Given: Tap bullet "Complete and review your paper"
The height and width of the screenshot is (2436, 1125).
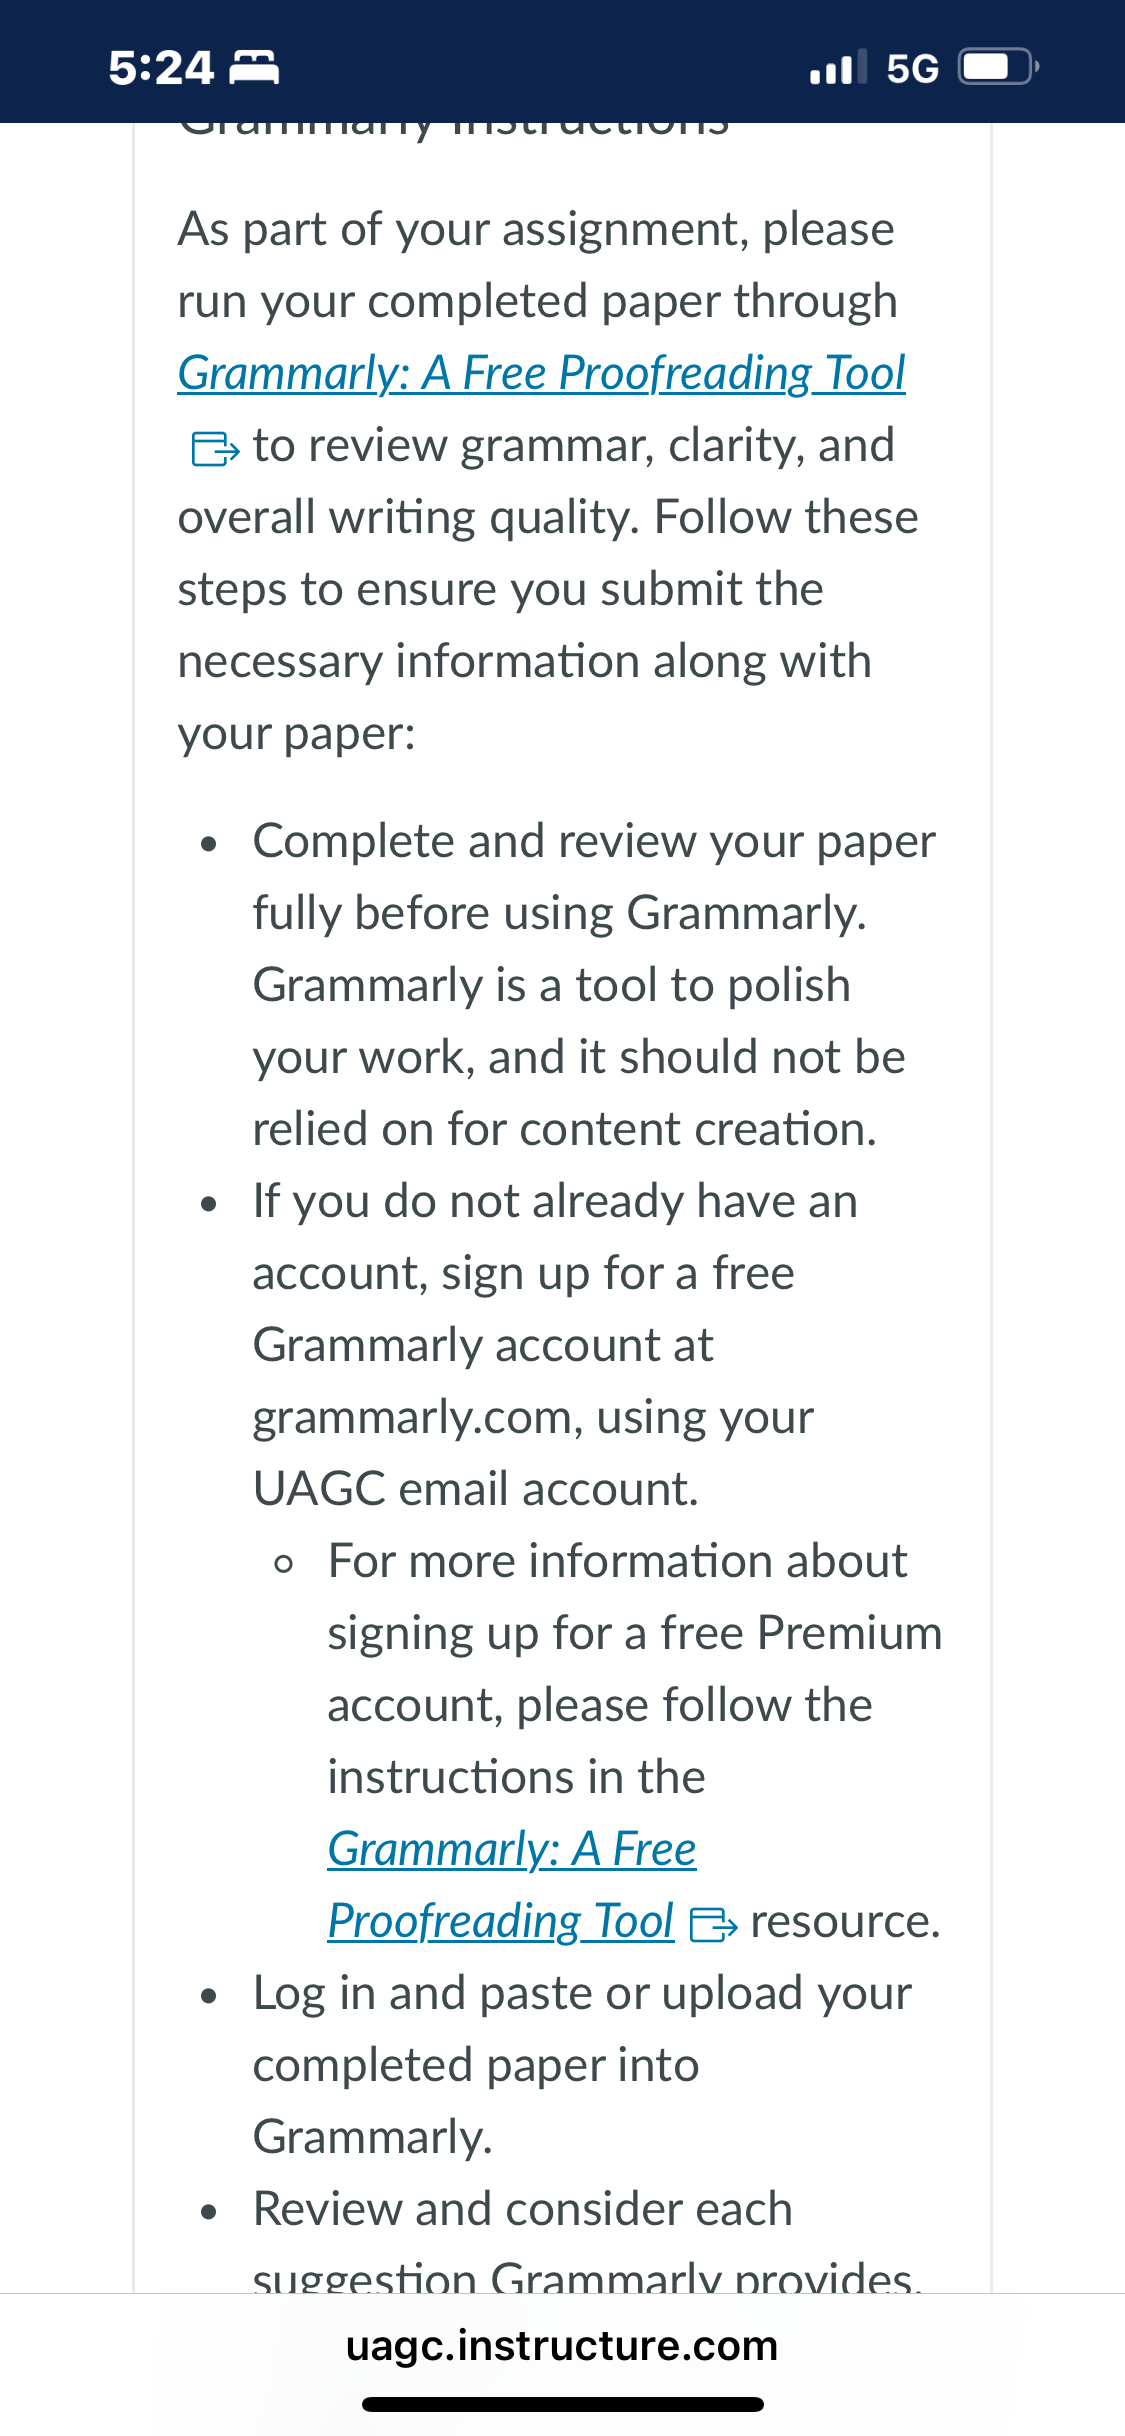Looking at the screenshot, I should (x=594, y=985).
